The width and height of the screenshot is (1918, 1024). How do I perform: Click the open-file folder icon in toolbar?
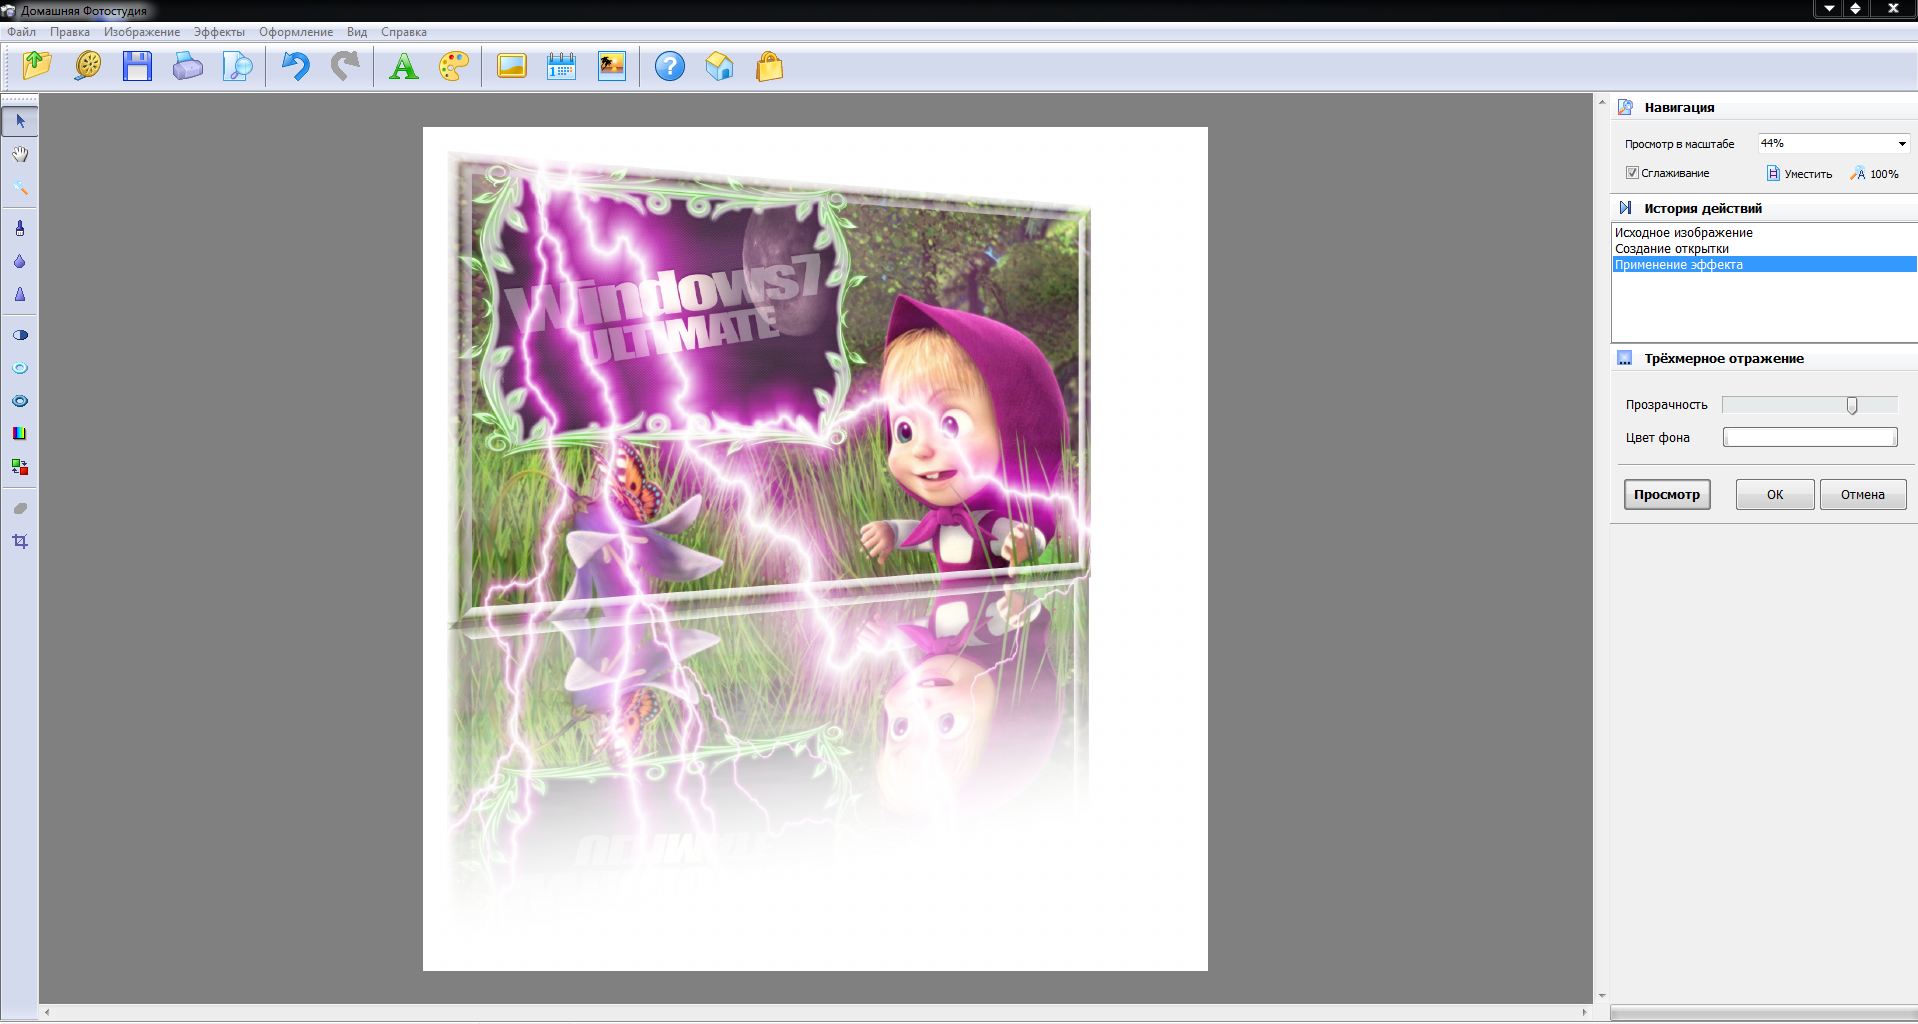tap(37, 66)
